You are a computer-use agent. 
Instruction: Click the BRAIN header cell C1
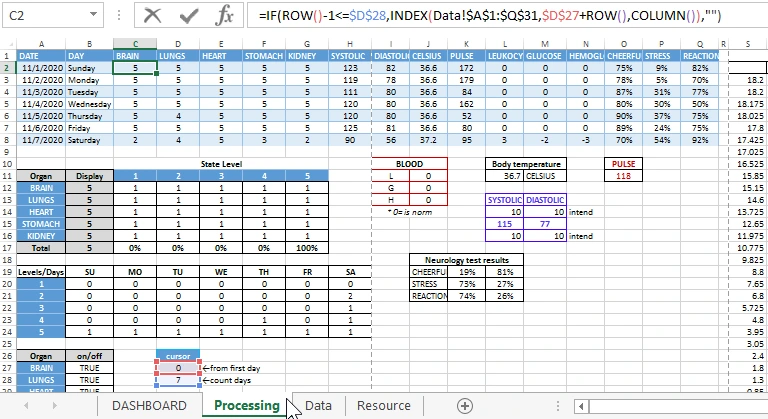click(135, 56)
